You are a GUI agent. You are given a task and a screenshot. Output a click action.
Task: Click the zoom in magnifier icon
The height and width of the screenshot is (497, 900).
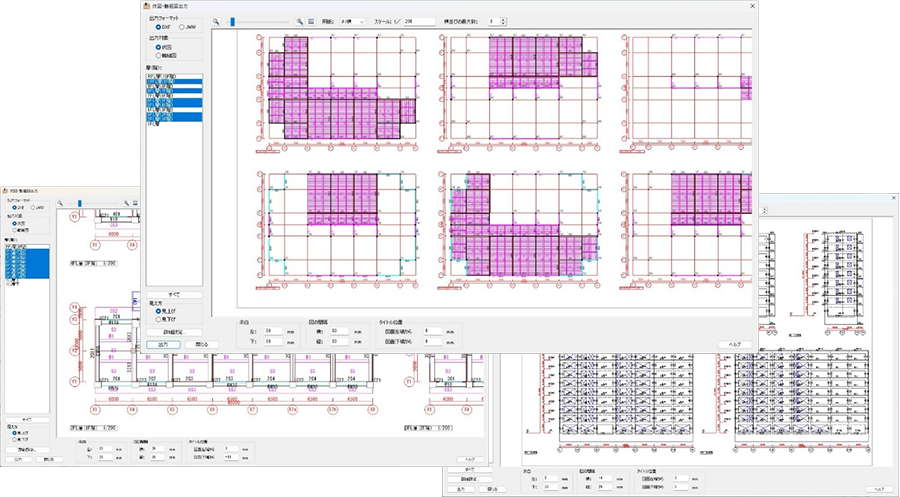coord(299,20)
